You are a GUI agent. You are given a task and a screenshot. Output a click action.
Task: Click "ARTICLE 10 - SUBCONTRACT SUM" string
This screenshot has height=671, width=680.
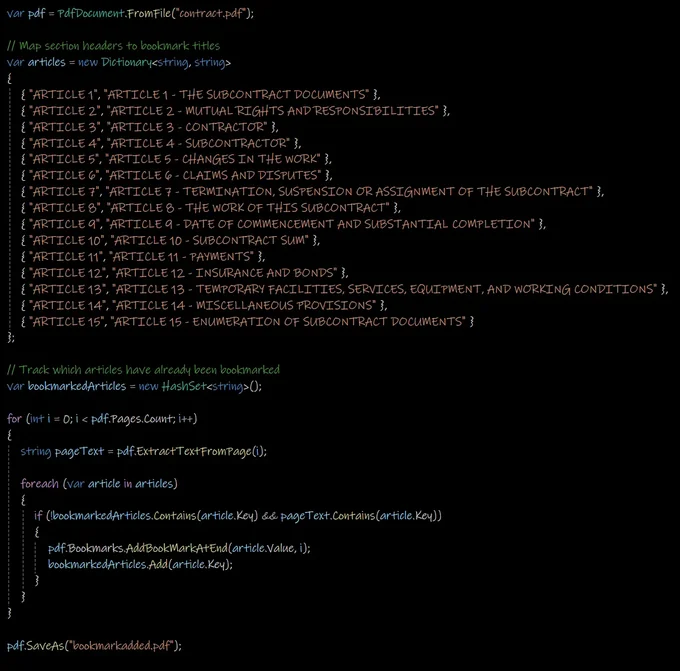(210, 240)
